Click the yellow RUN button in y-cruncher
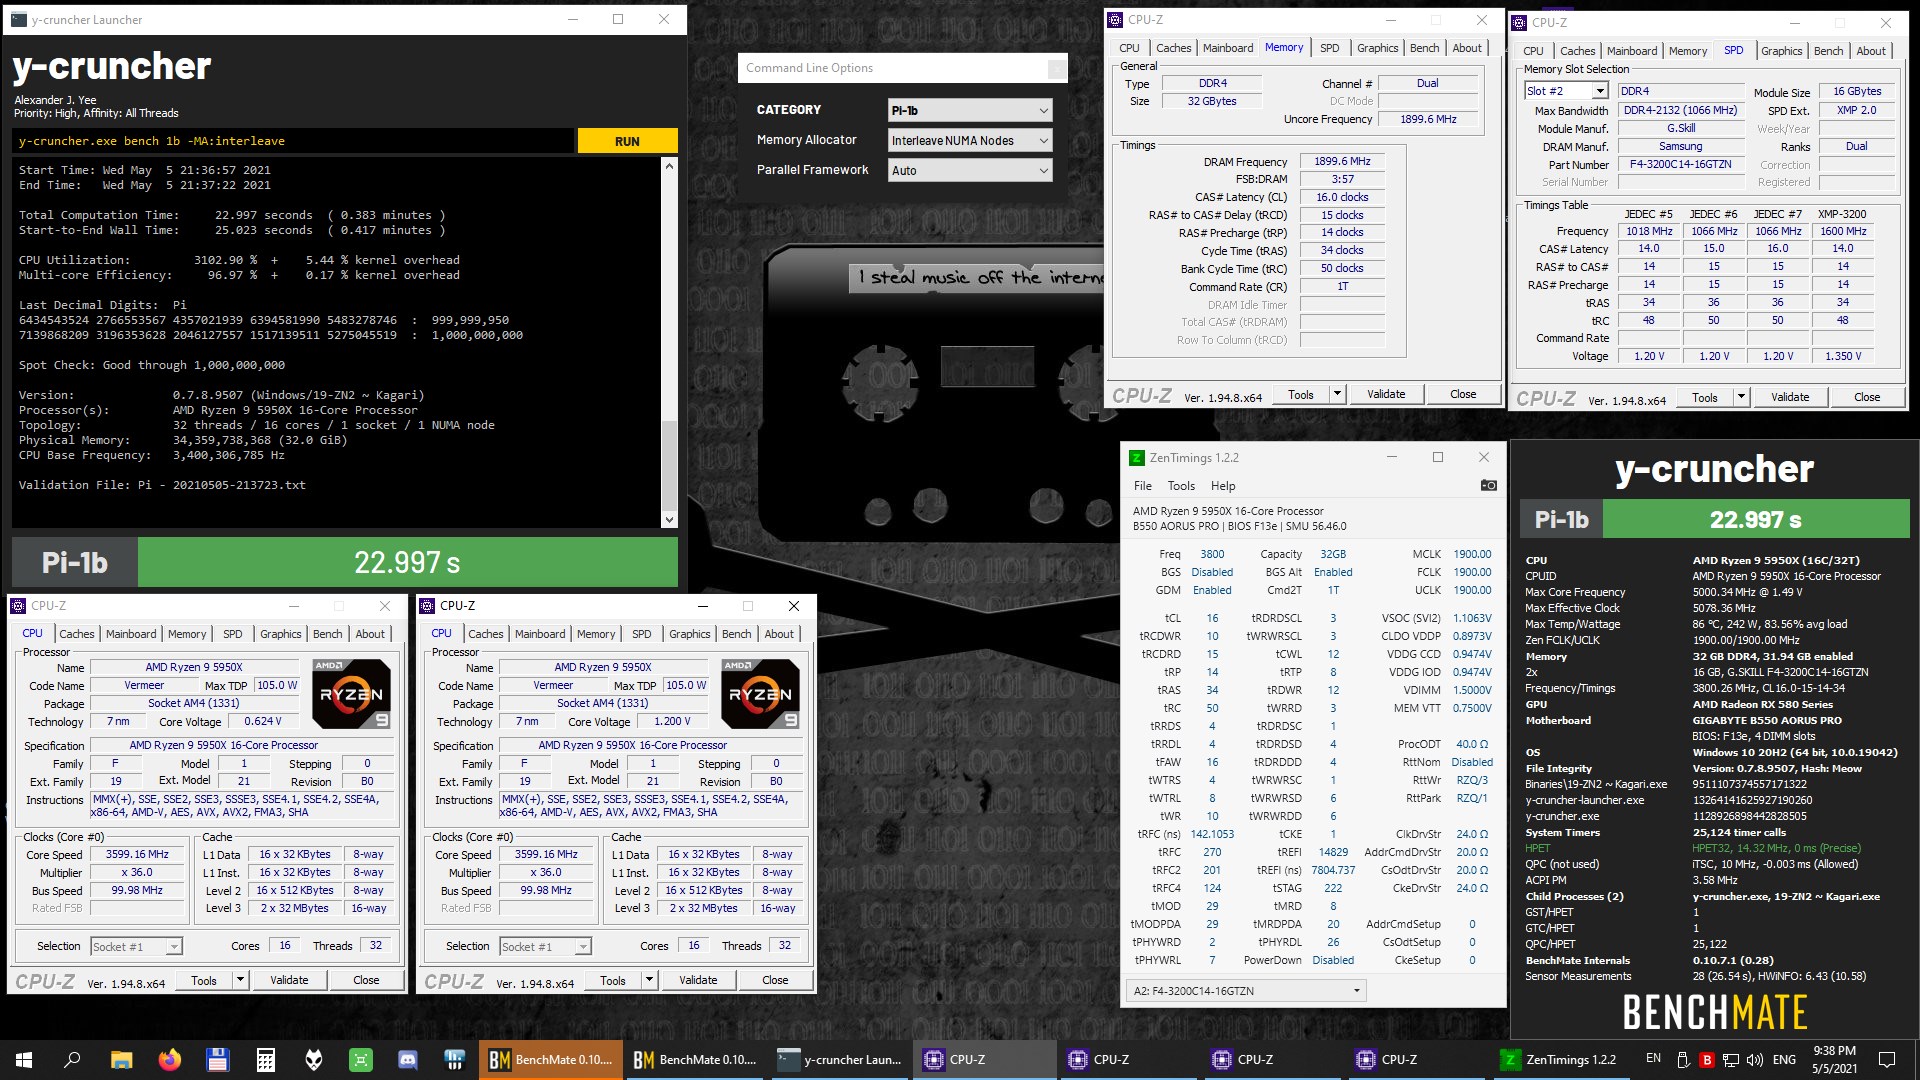 tap(627, 141)
